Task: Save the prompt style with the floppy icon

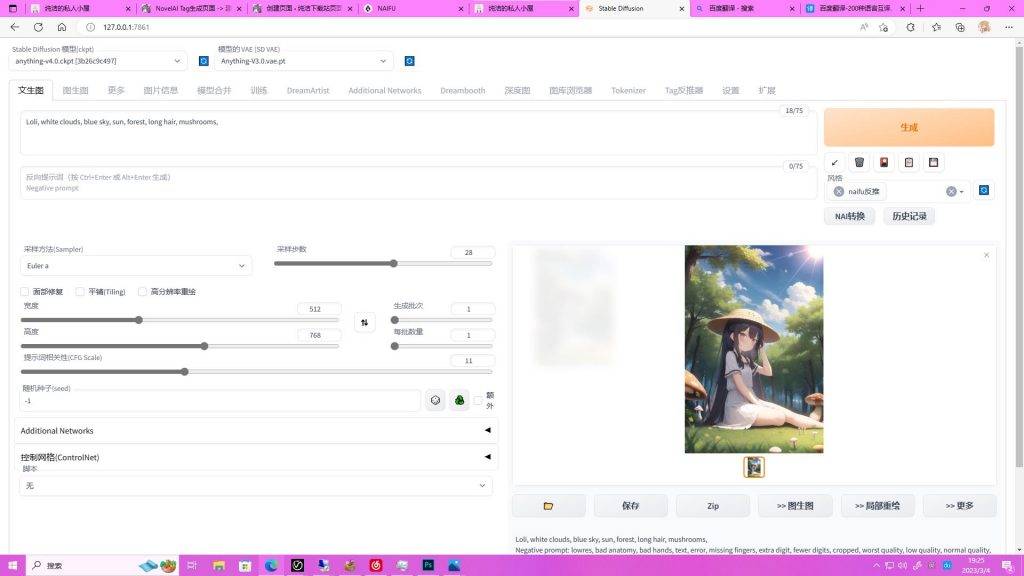Action: point(934,163)
